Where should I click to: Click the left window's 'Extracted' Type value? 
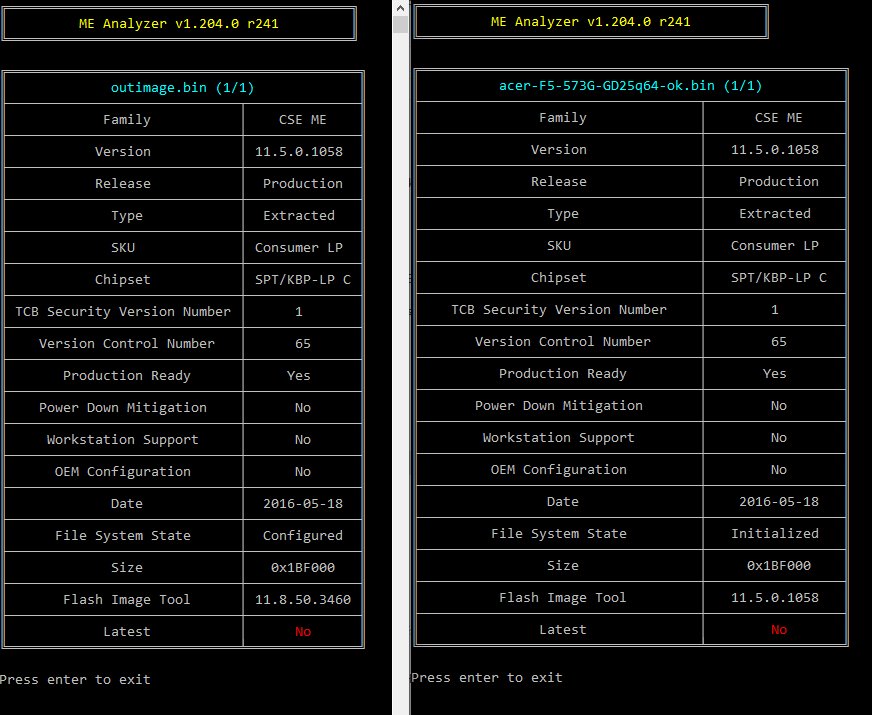click(x=299, y=216)
